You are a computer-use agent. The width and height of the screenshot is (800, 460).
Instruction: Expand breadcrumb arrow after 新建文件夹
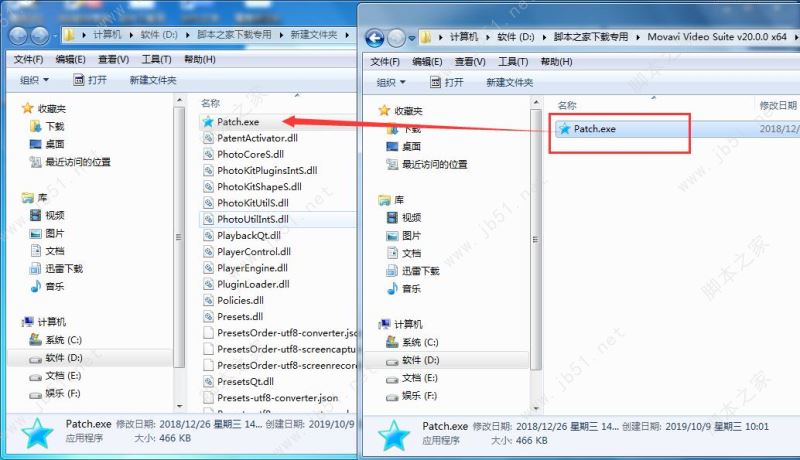click(347, 35)
